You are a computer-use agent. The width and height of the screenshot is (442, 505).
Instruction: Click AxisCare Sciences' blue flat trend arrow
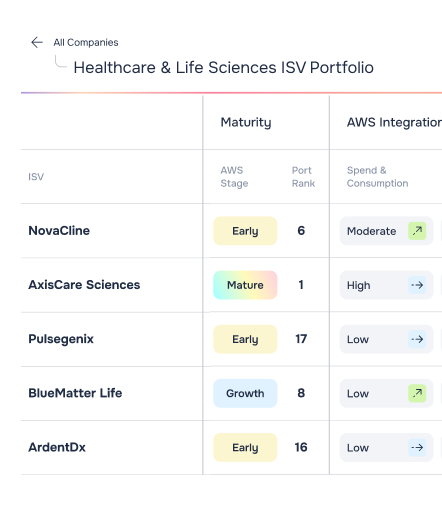pos(417,285)
